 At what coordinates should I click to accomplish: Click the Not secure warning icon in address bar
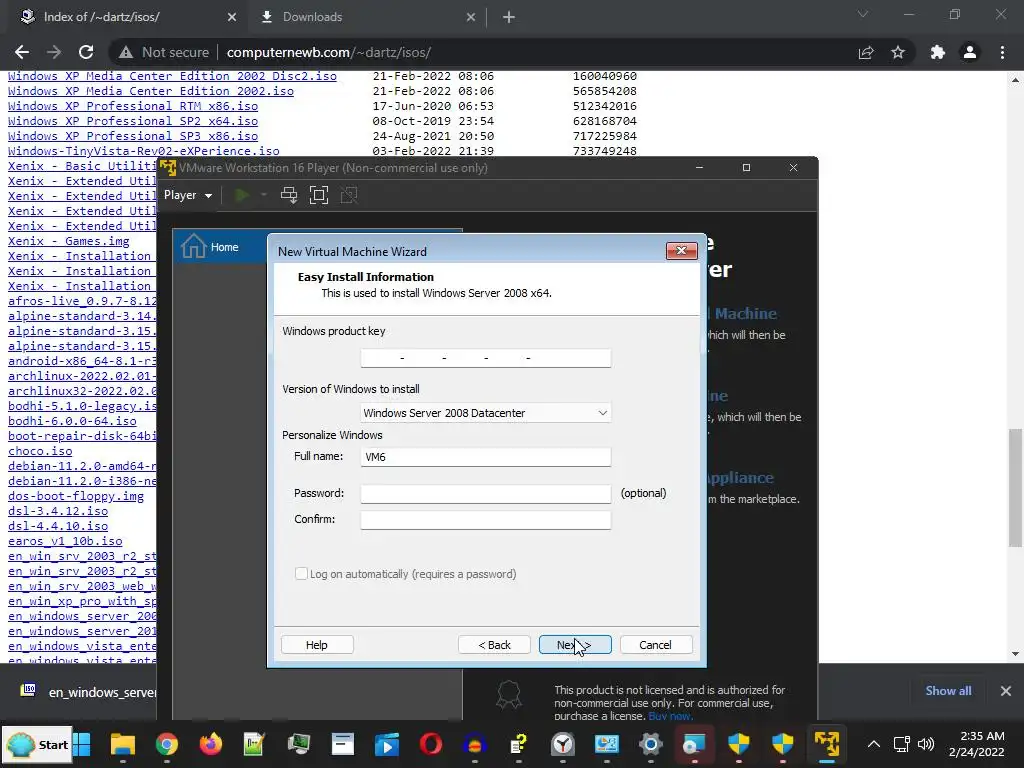click(126, 52)
